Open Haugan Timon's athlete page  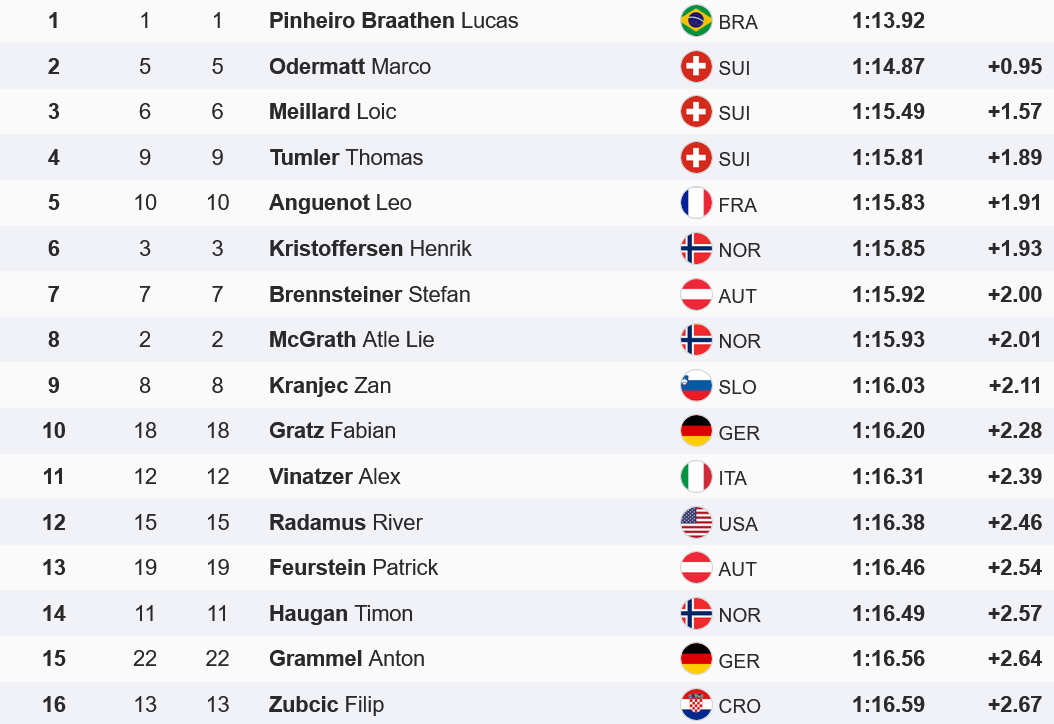[x=340, y=614]
